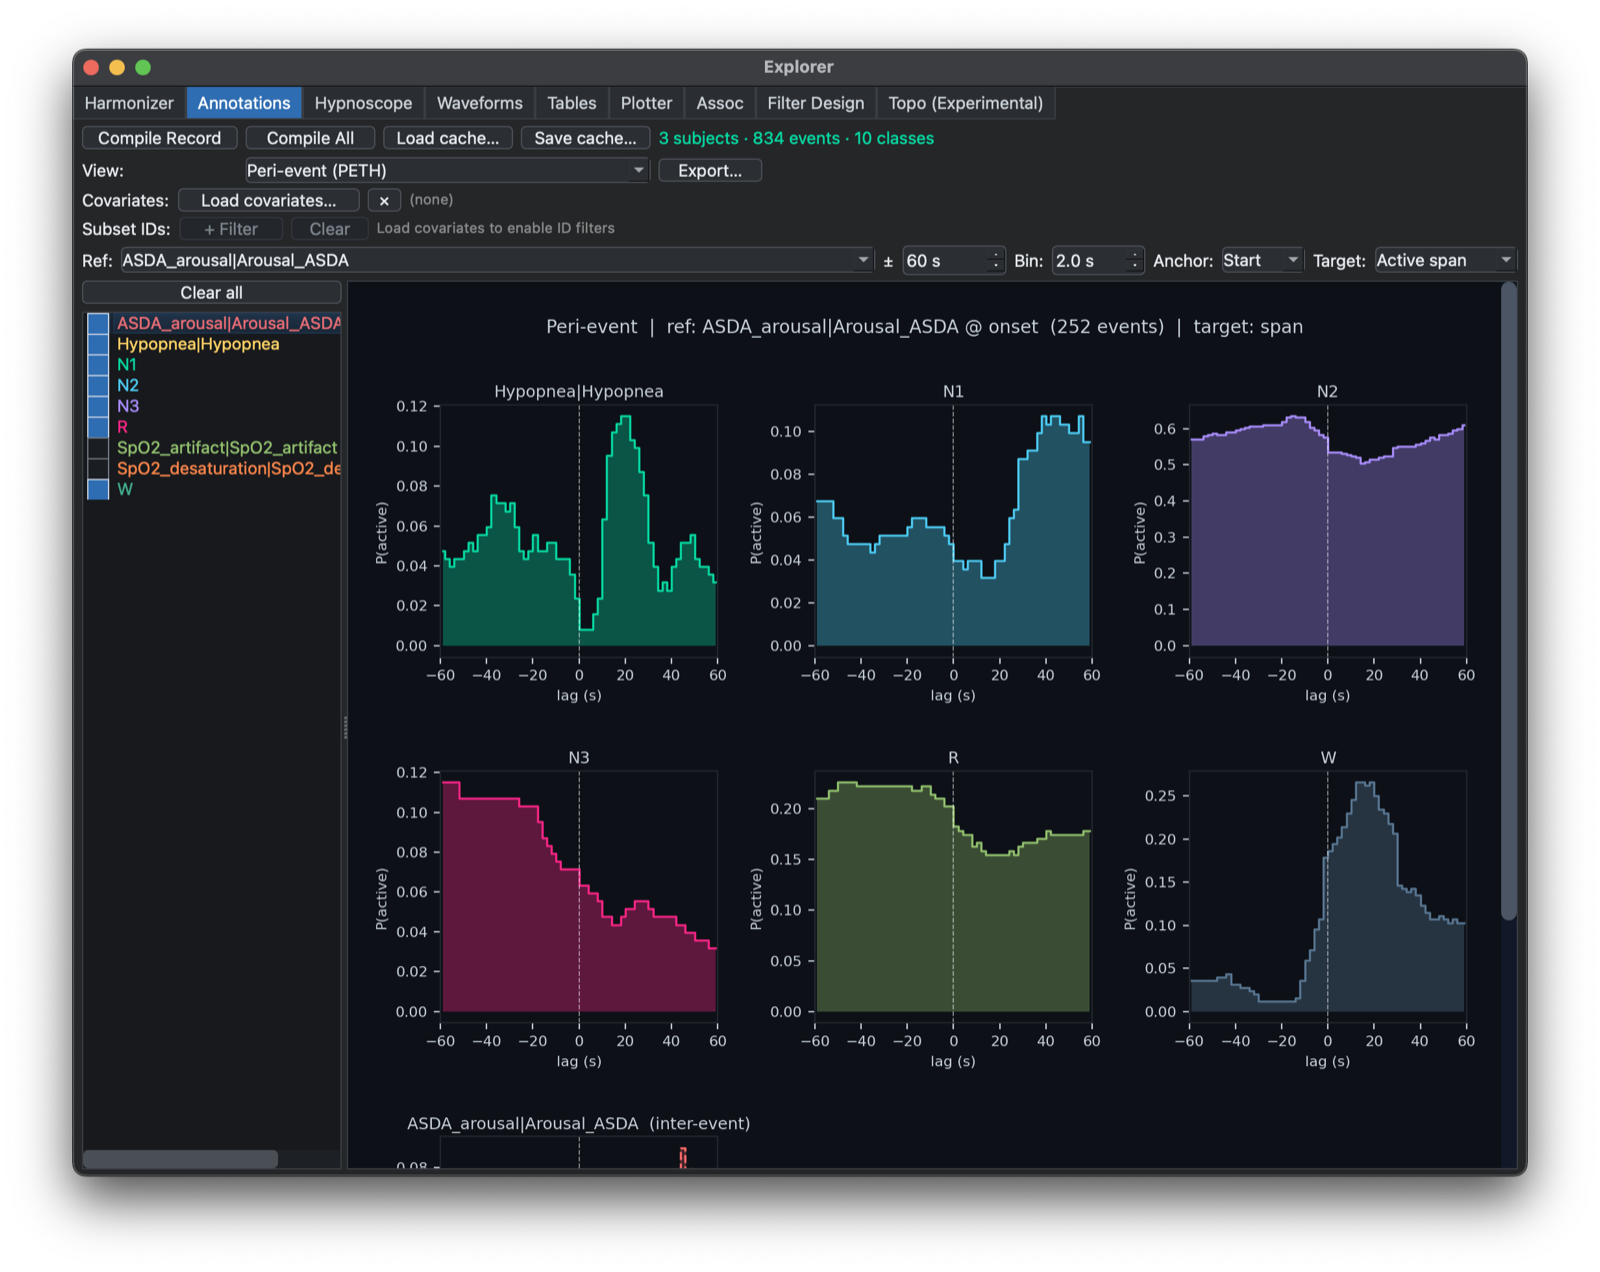Enable the SpO2_artifact|SpO2_artifact class checkbox
Screen dimensions: 1600x1272
98,448
